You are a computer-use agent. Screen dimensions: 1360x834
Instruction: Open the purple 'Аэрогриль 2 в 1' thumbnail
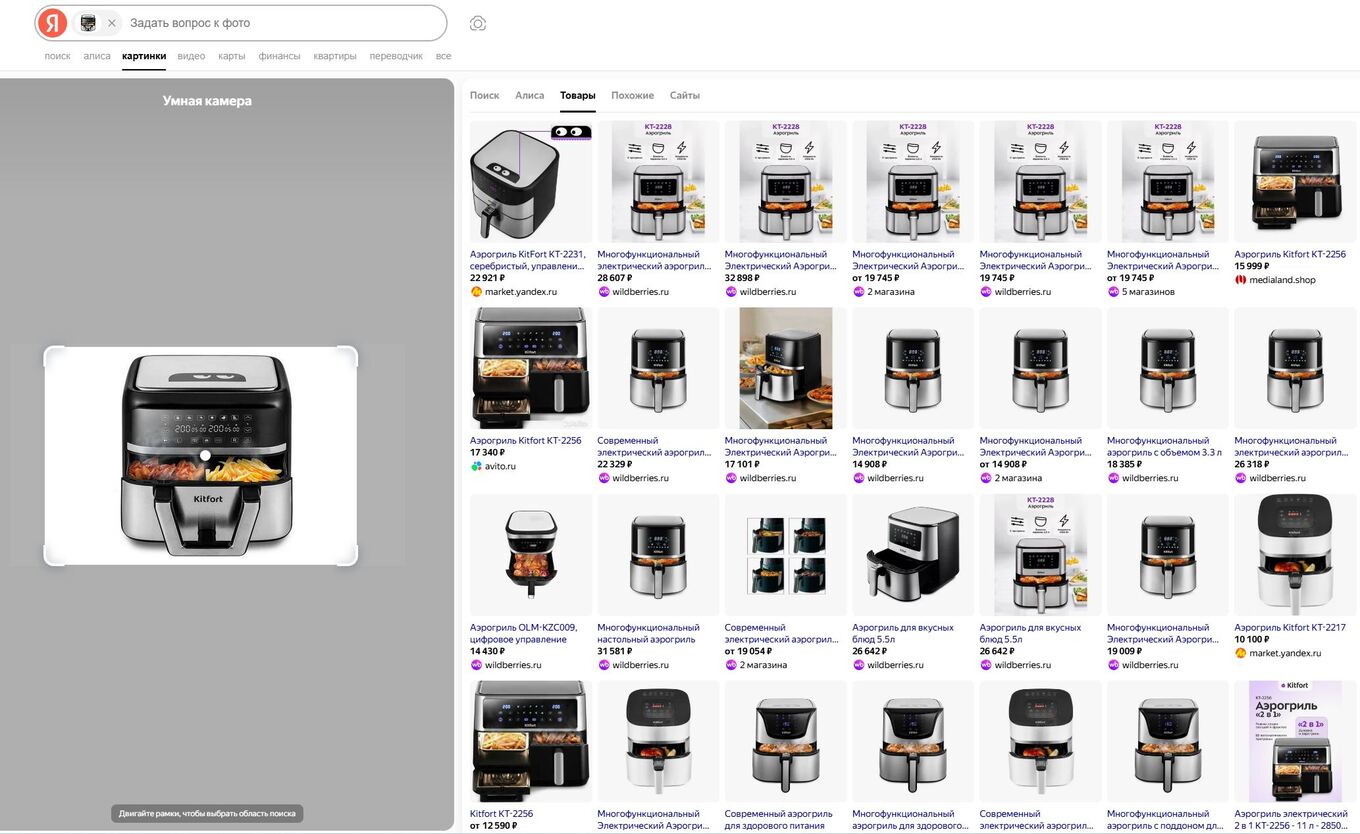1295,741
